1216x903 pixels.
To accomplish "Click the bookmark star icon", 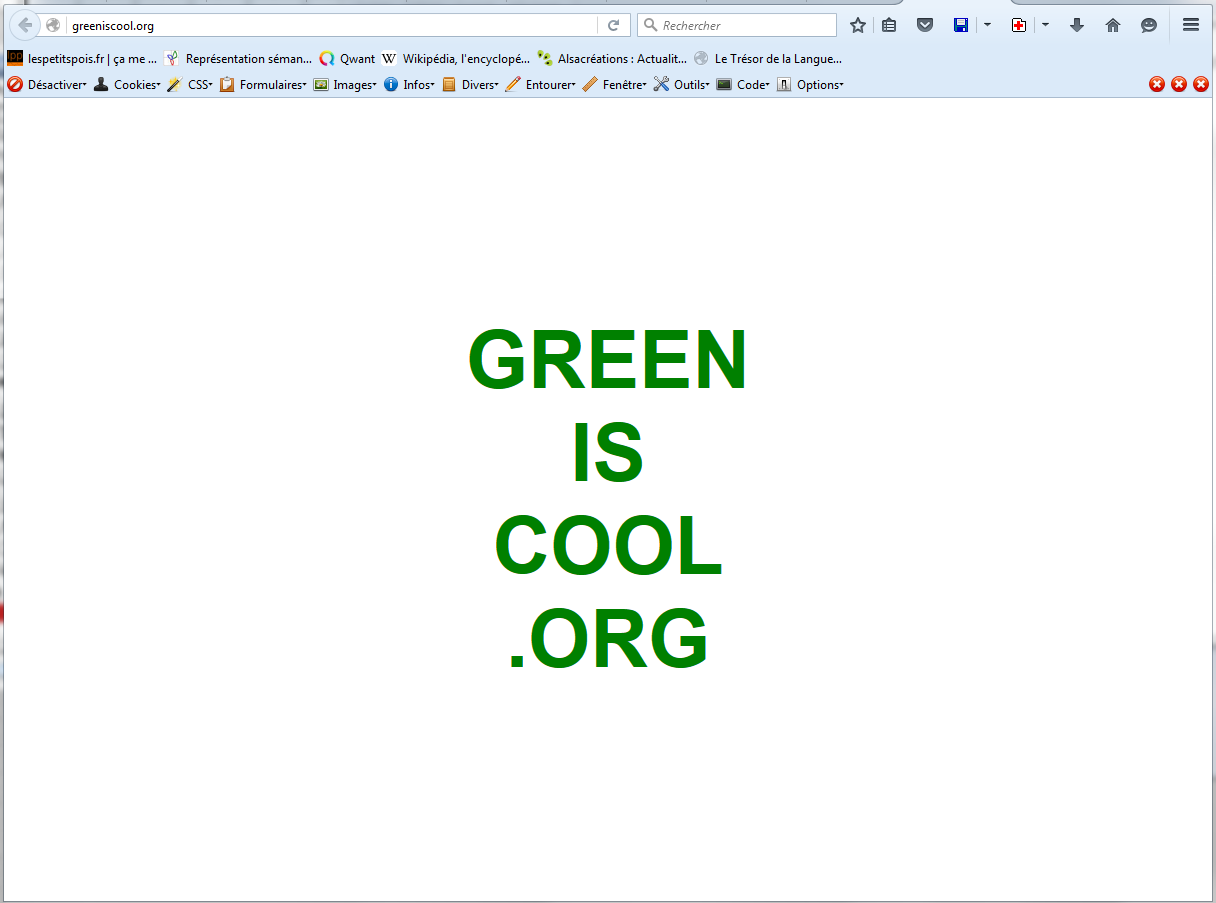I will pos(857,25).
